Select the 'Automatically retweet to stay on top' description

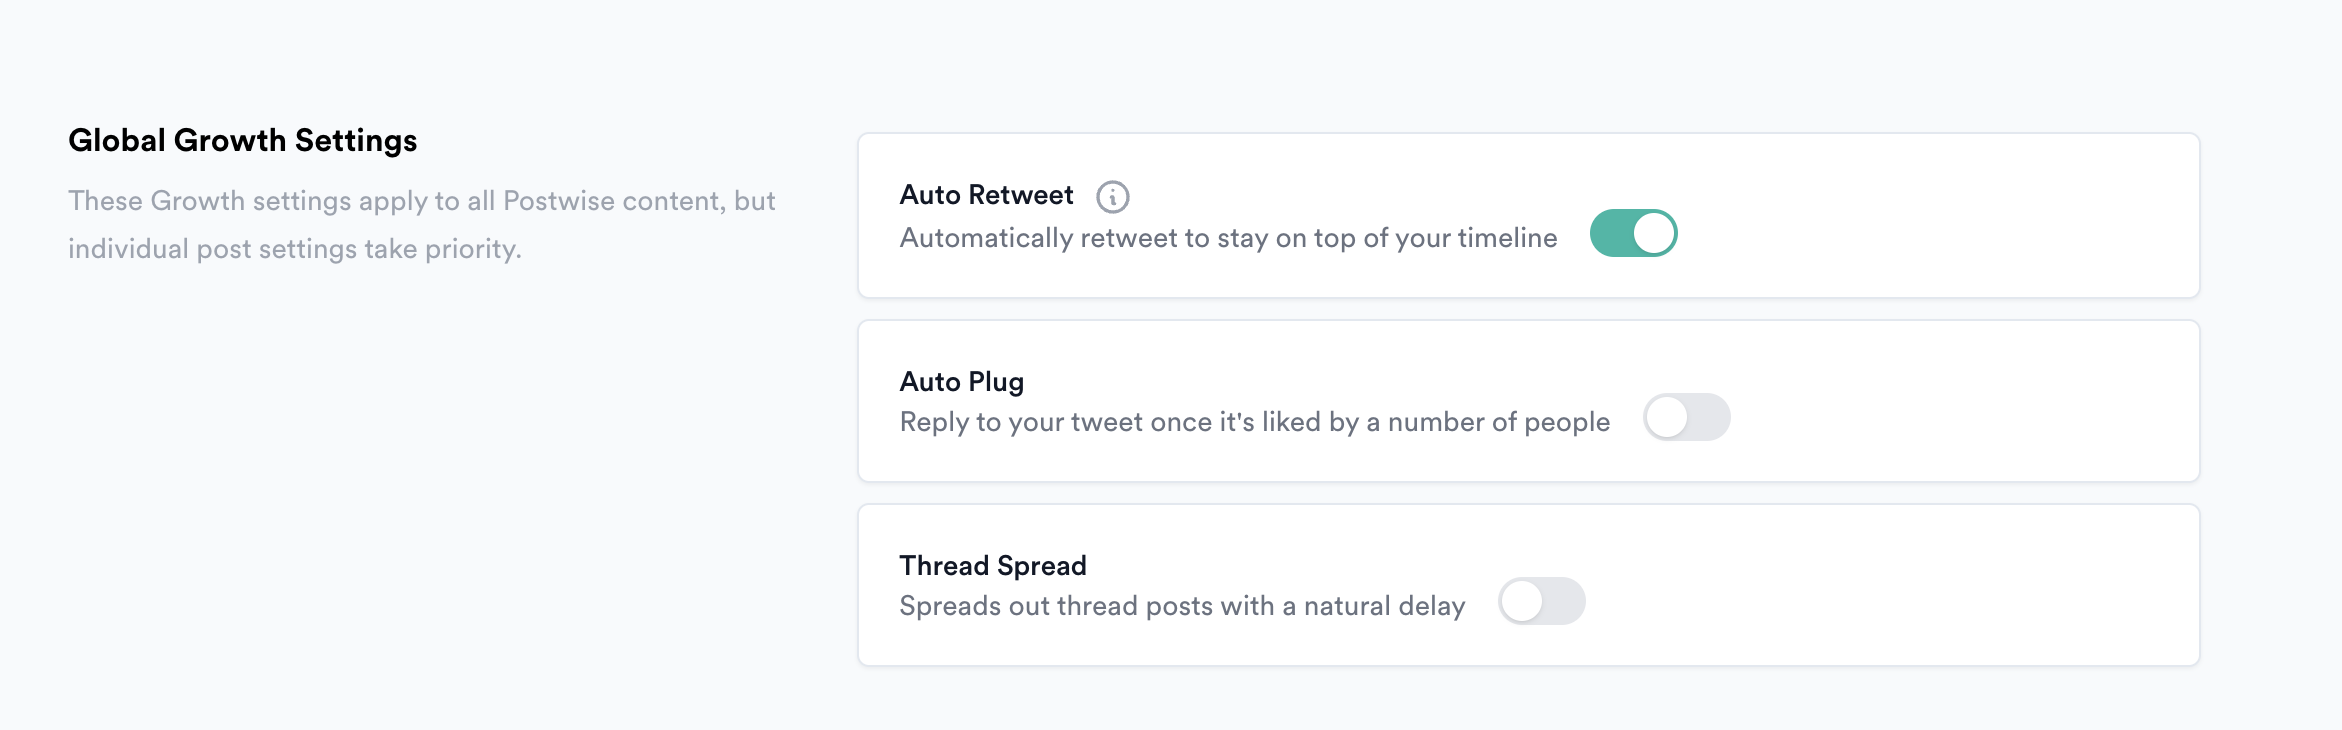(1228, 238)
